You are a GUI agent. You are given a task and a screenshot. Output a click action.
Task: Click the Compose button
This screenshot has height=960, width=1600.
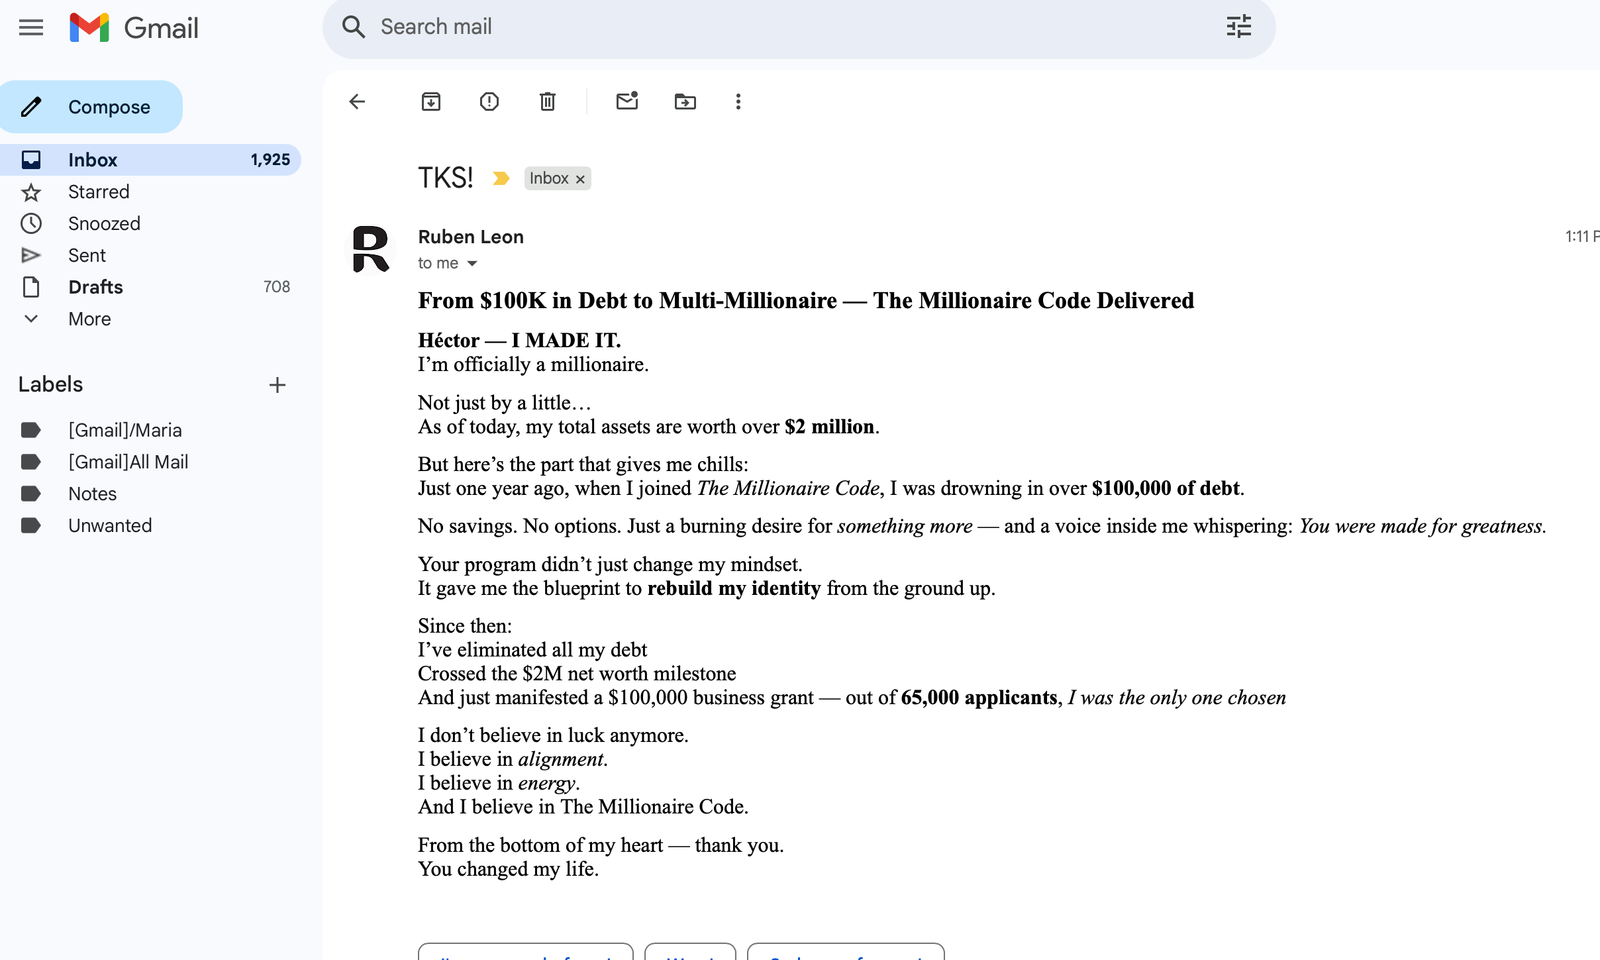click(92, 107)
